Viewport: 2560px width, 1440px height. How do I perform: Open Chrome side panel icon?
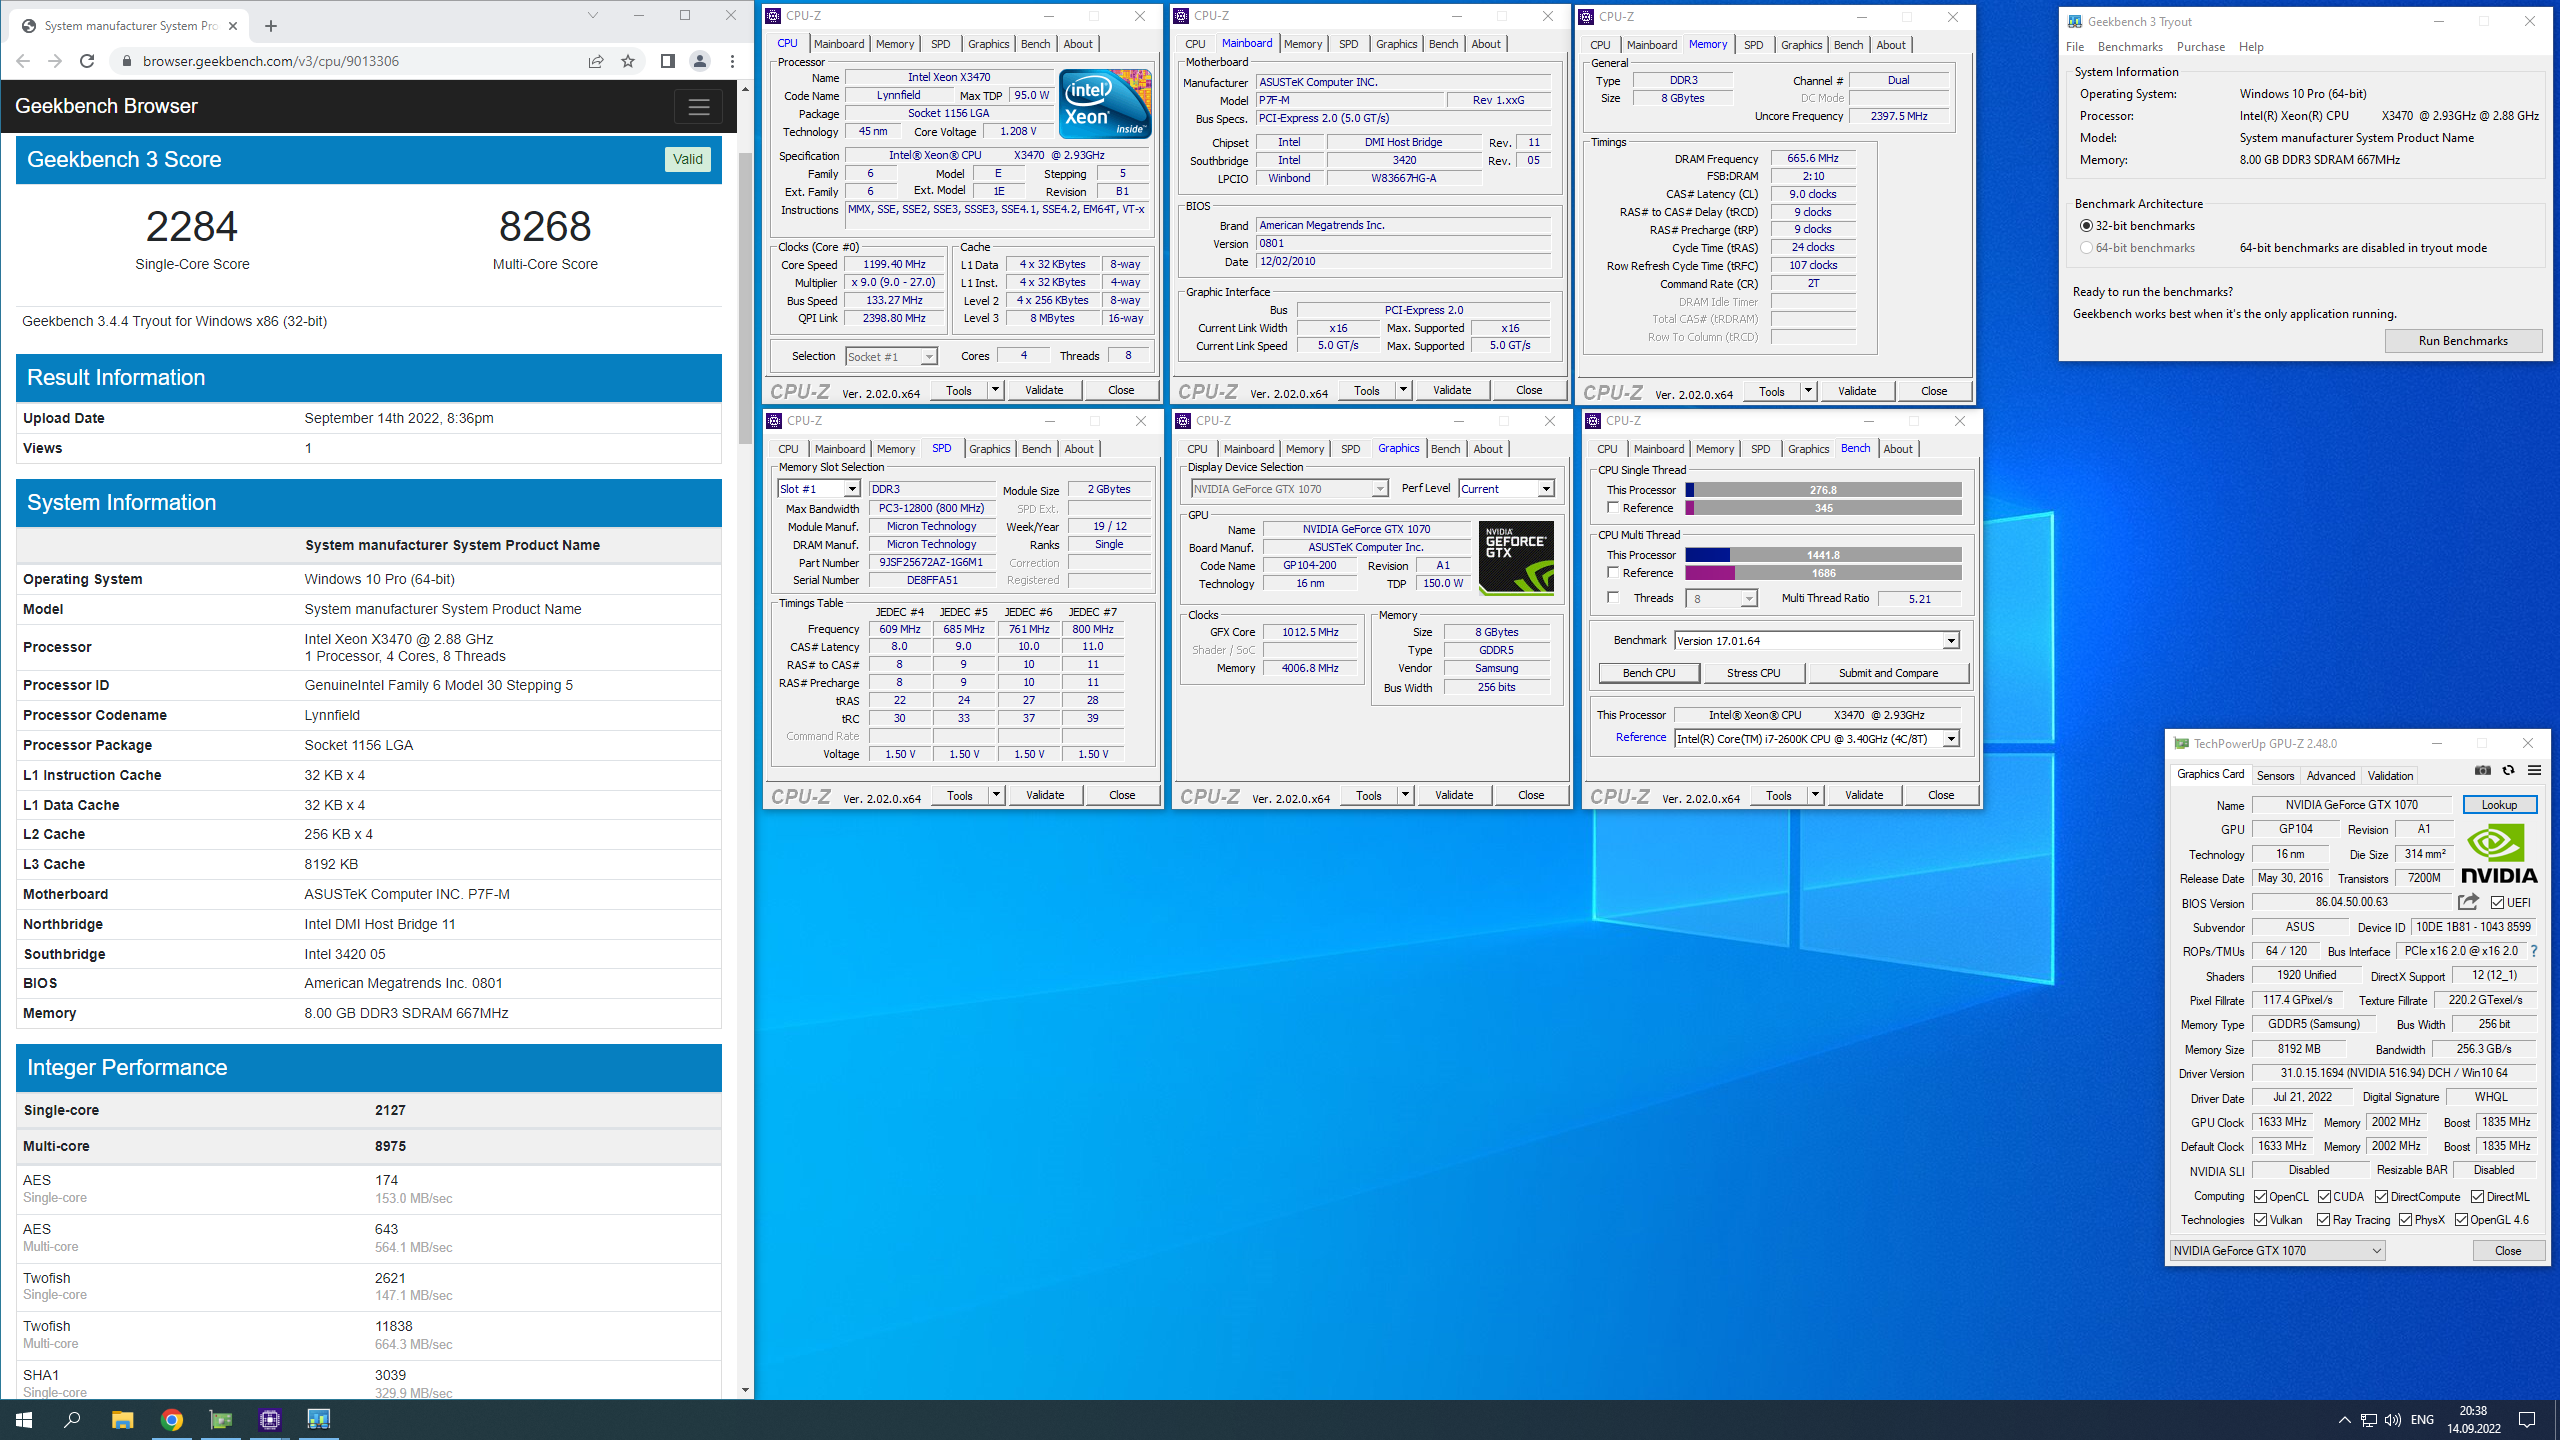(x=667, y=61)
